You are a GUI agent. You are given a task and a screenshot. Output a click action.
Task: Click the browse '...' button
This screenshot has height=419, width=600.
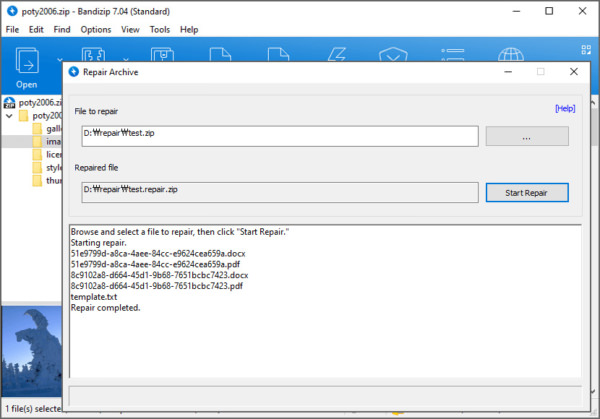point(527,137)
